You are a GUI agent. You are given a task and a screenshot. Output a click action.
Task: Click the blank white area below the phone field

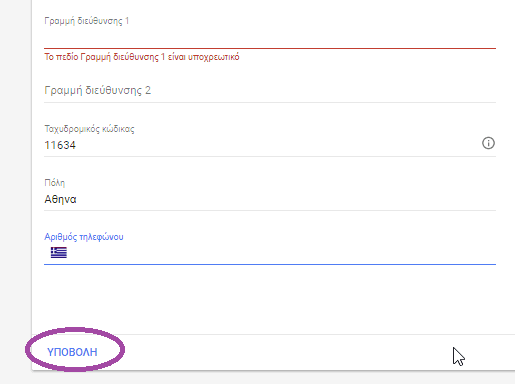270,298
